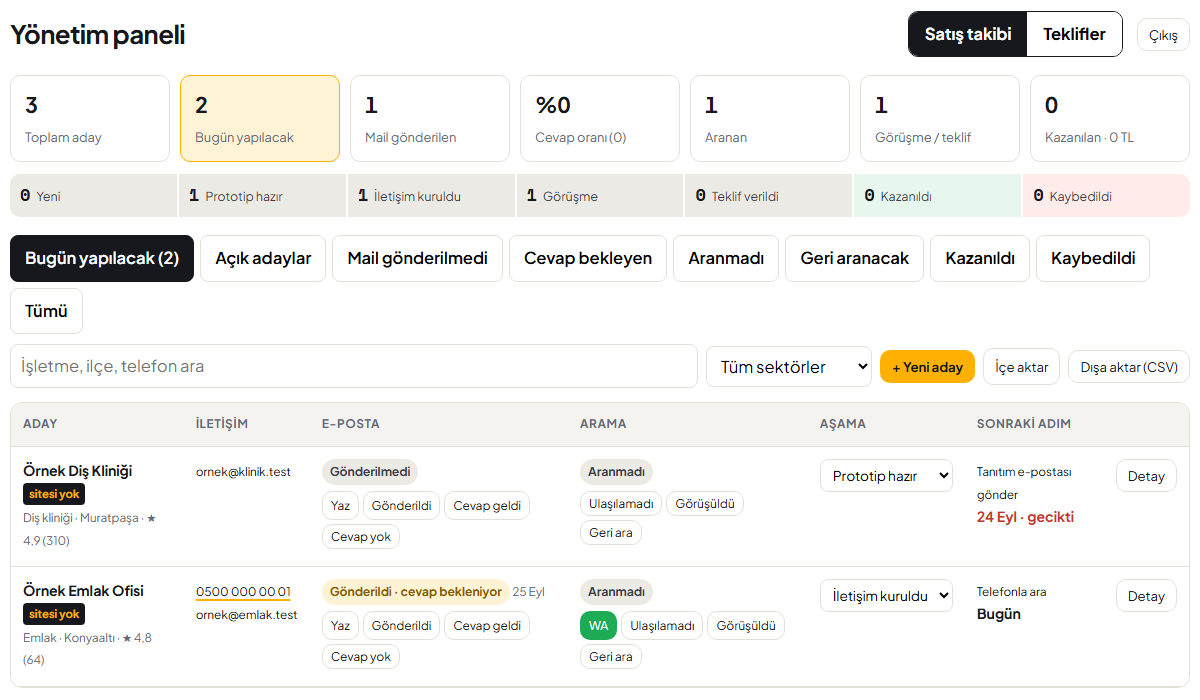Click the ornek@klinik.test email

pos(243,472)
